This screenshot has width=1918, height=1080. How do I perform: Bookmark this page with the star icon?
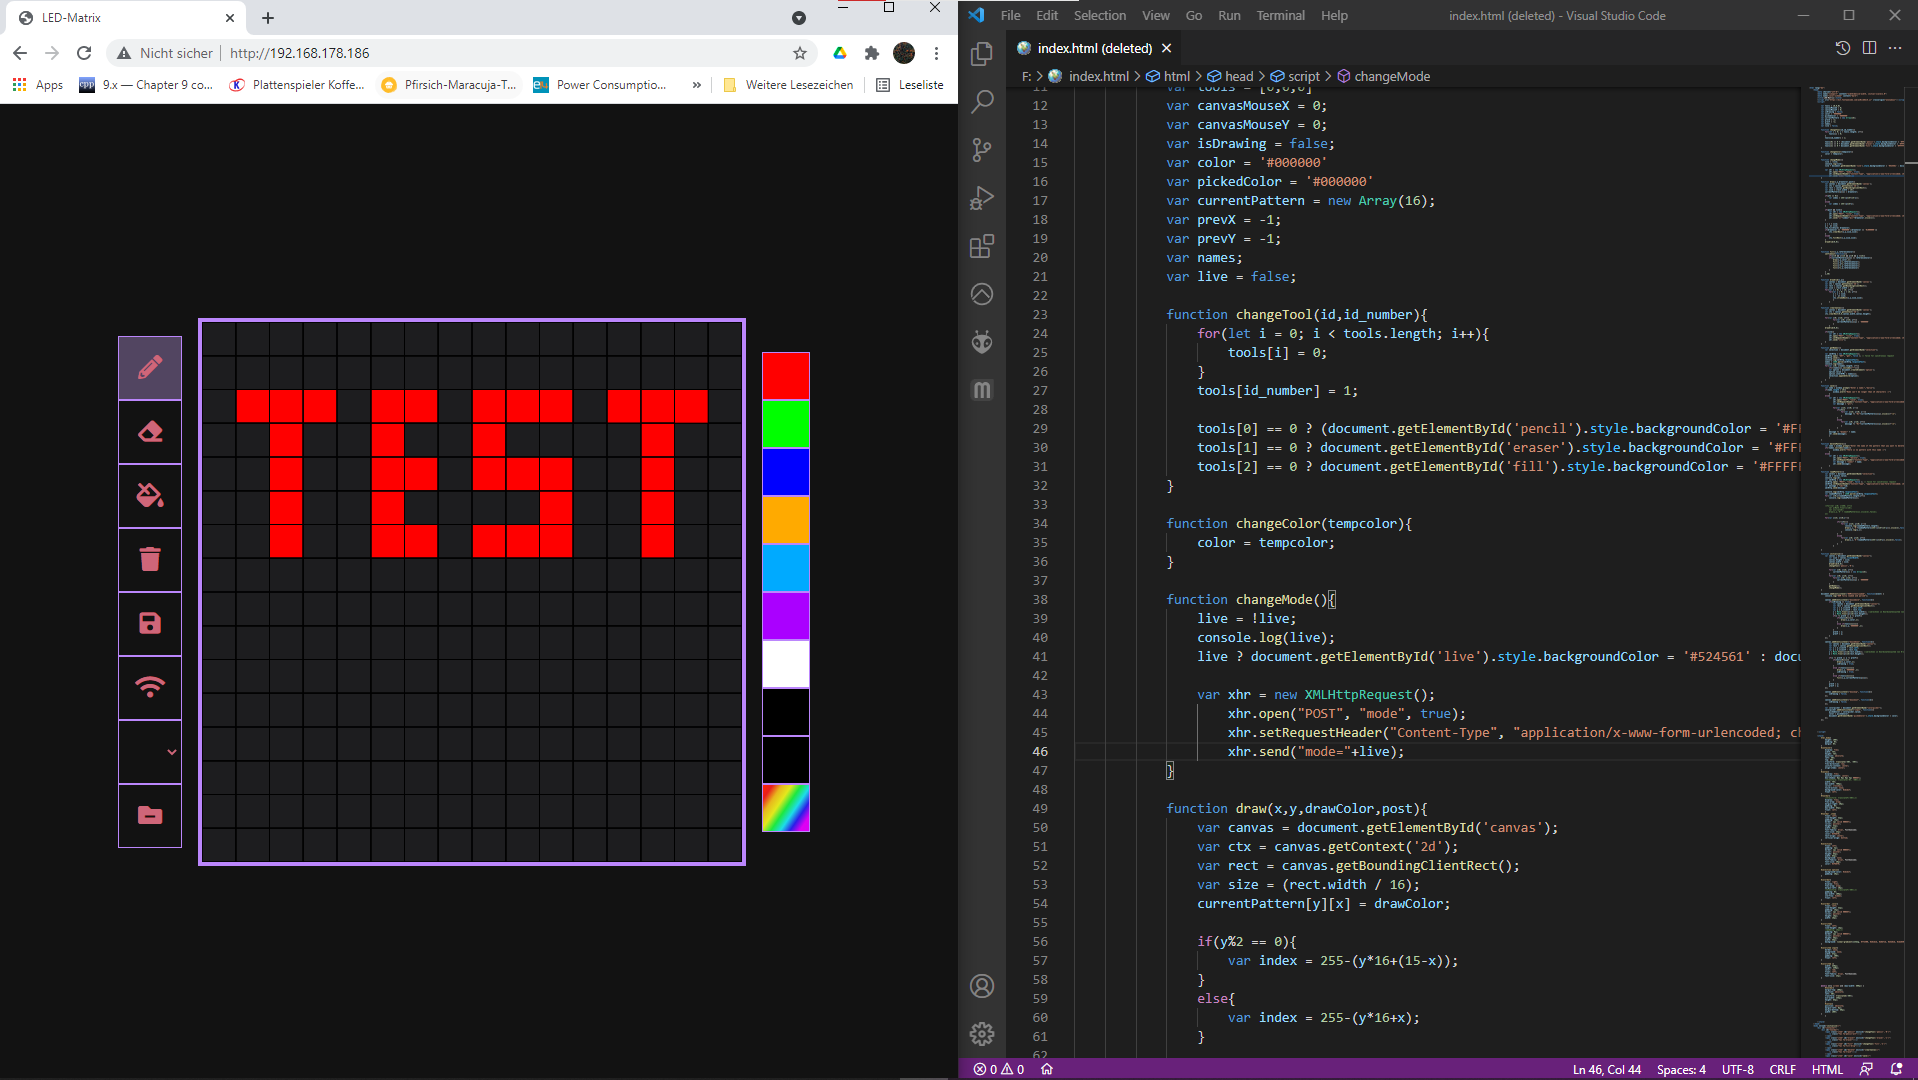click(799, 53)
